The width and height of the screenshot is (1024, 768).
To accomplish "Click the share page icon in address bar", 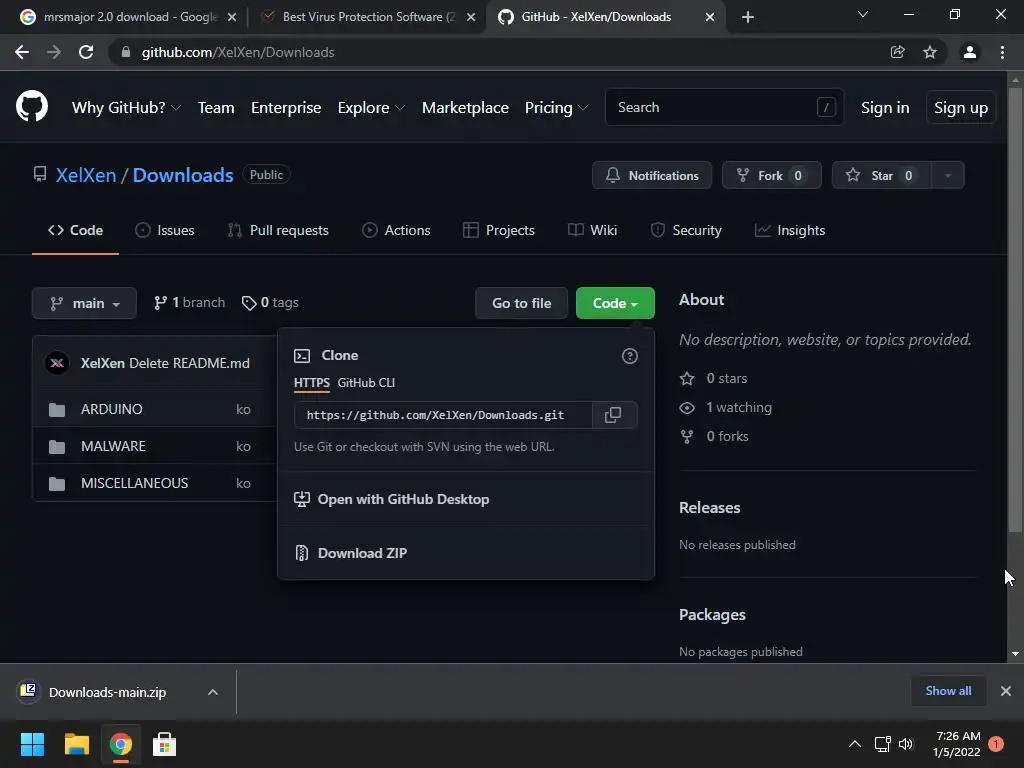I will (897, 52).
